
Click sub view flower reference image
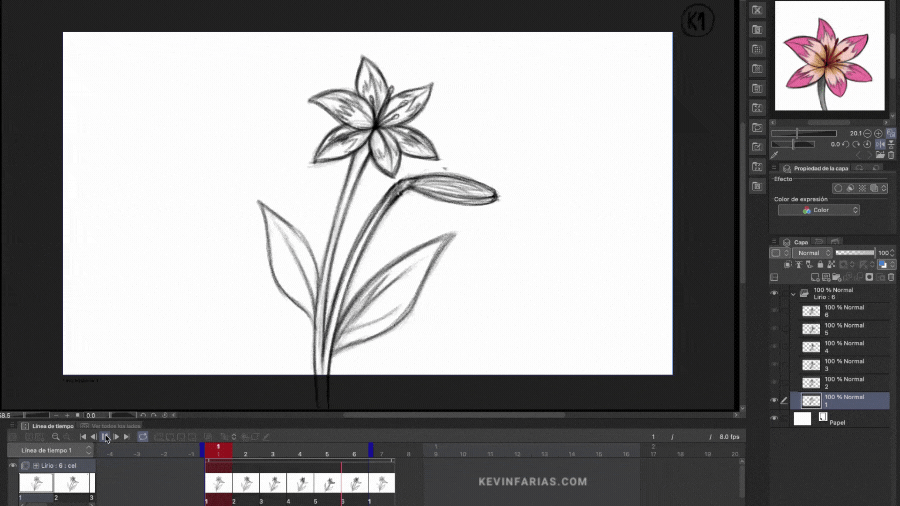(x=829, y=56)
